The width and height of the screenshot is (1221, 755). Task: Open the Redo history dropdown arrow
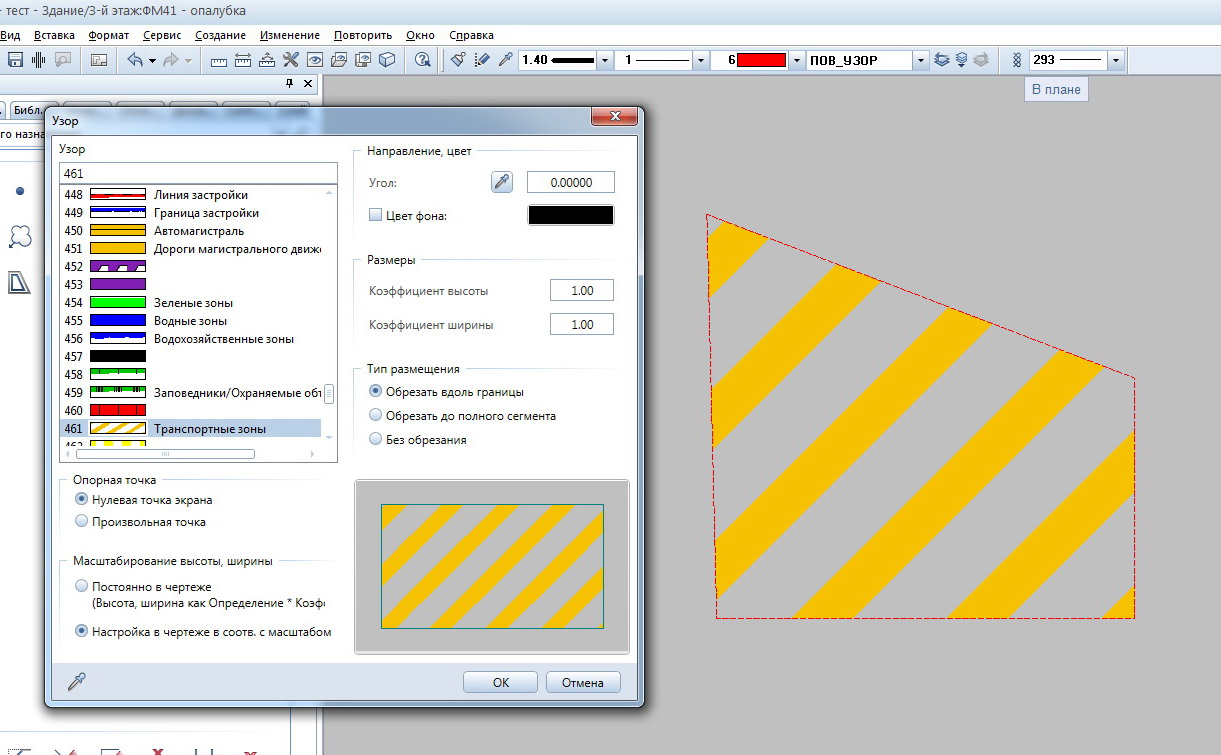point(188,60)
